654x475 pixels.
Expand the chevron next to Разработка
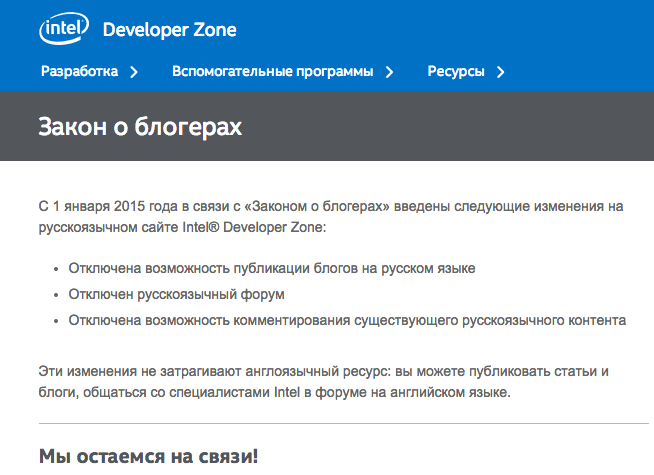click(x=134, y=72)
